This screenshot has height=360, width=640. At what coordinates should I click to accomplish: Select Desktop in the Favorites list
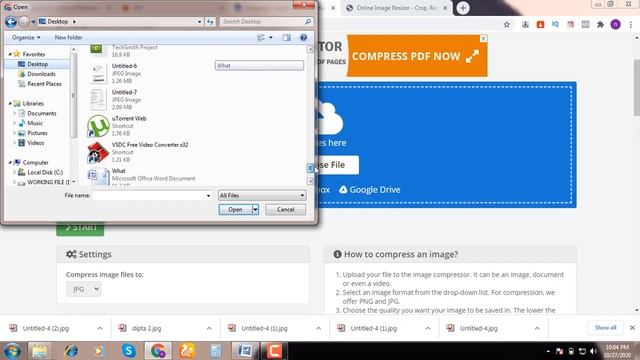pos(37,64)
